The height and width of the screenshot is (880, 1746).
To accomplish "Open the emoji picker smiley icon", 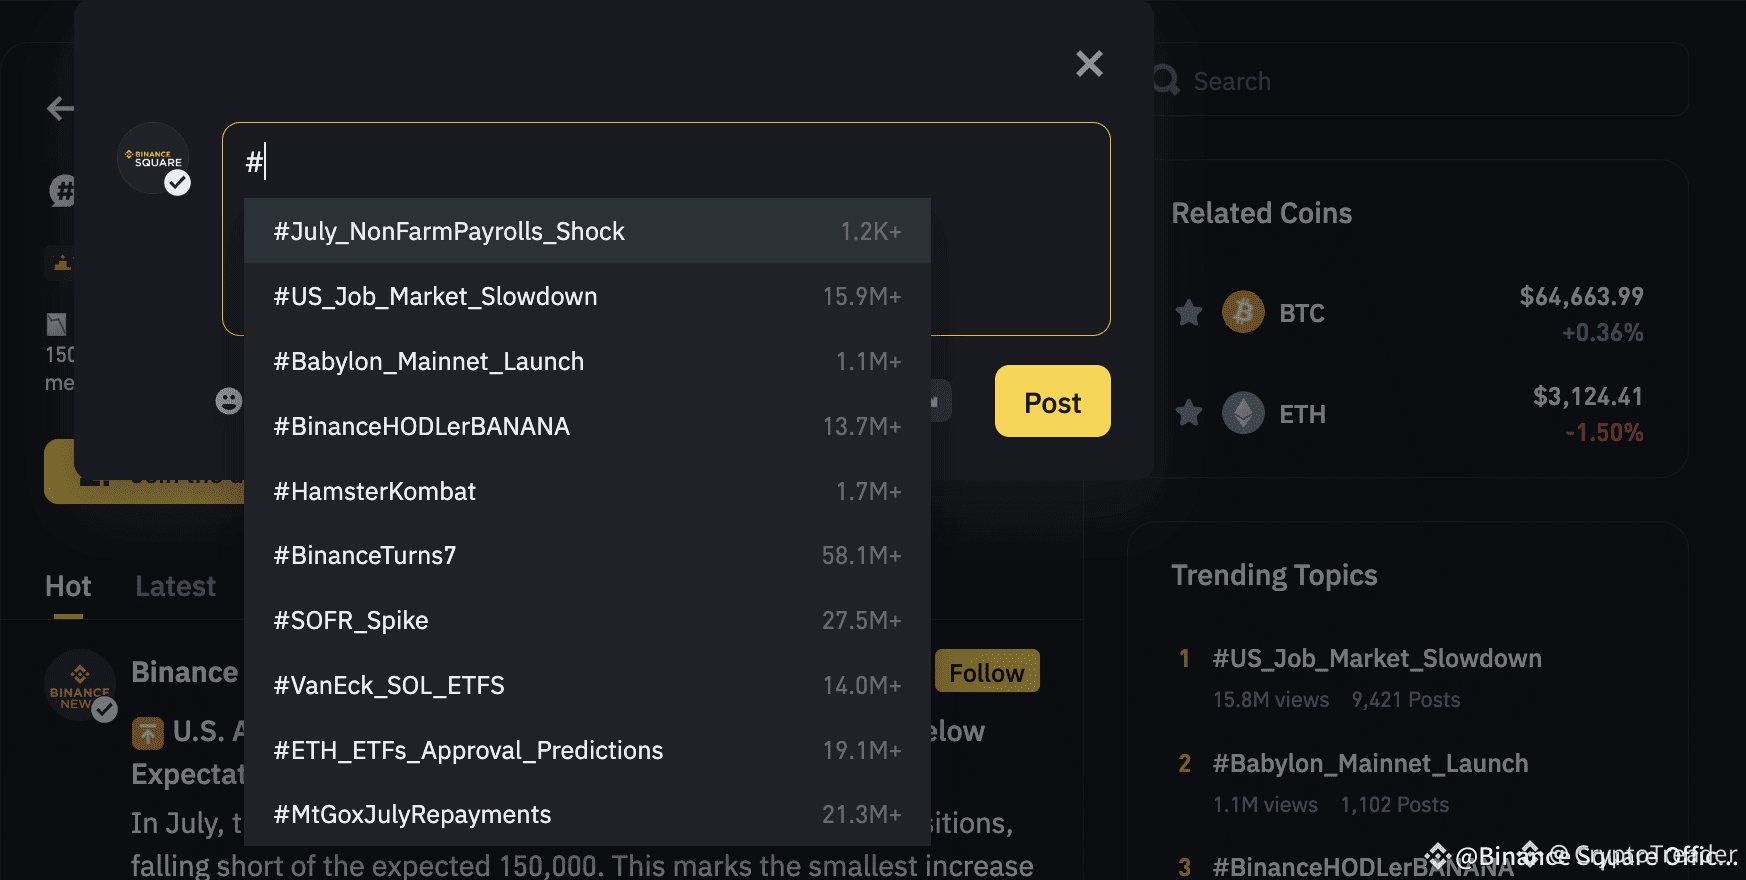I will tap(229, 401).
